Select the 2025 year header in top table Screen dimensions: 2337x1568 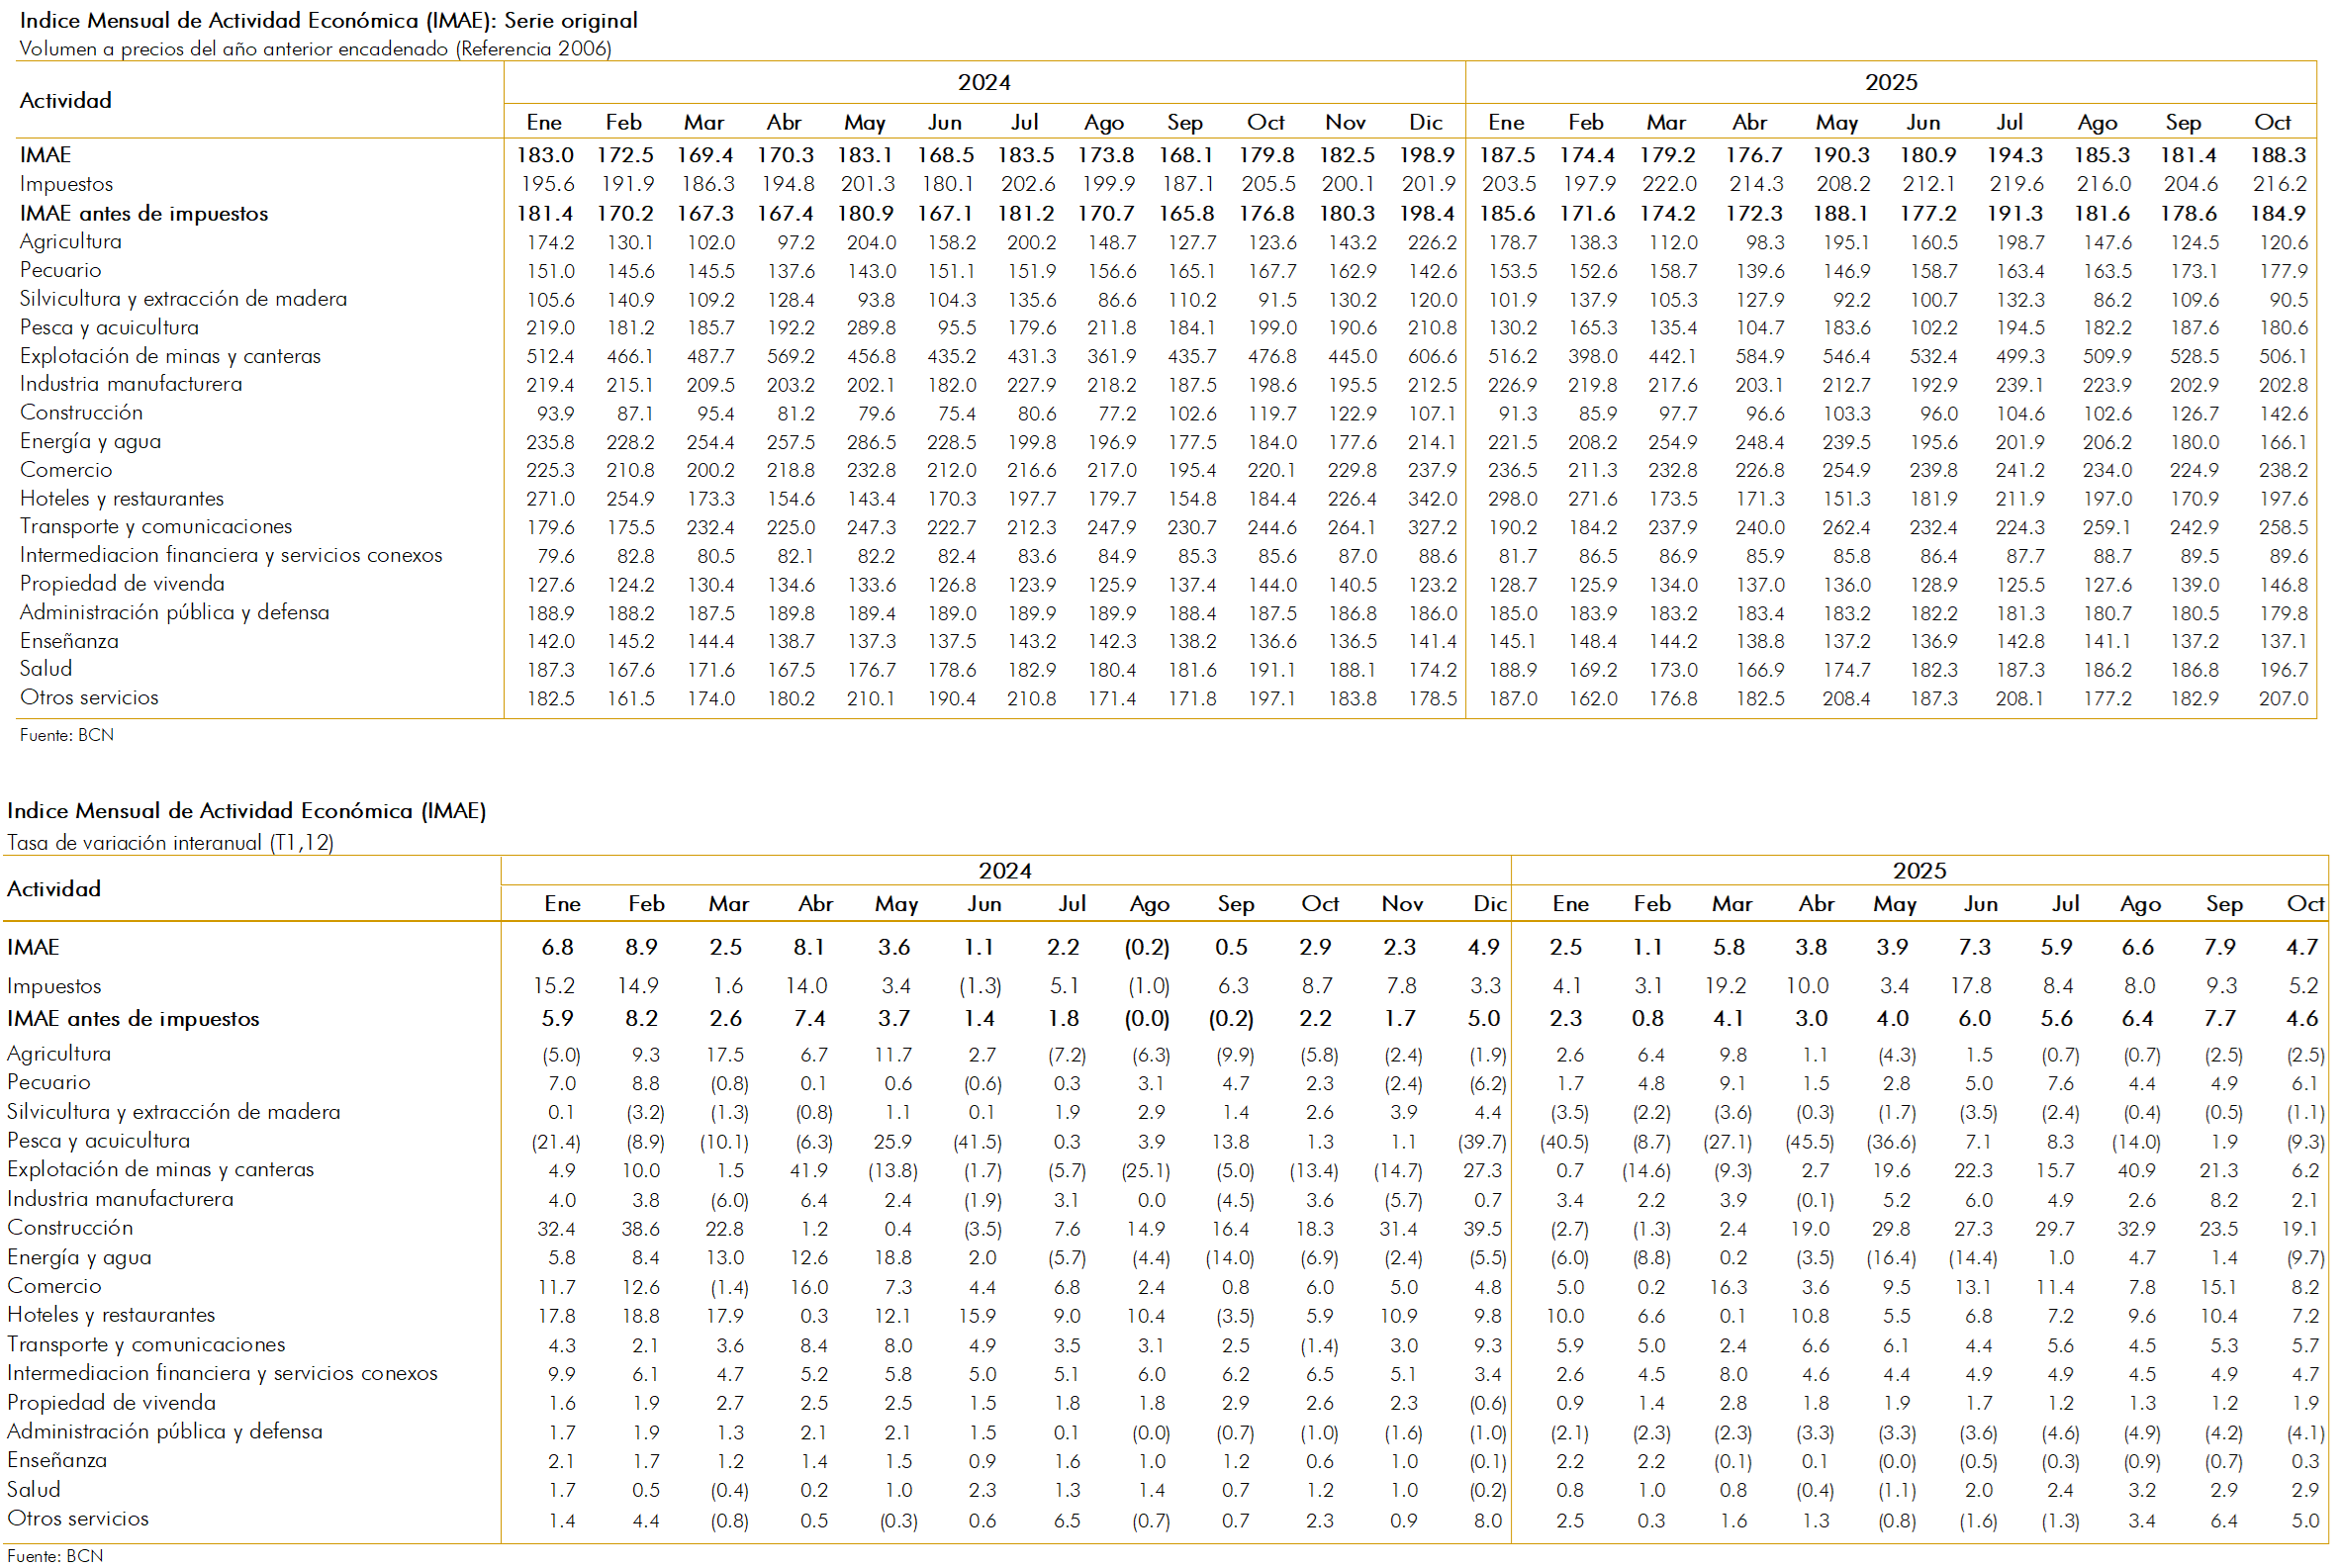1890,82
